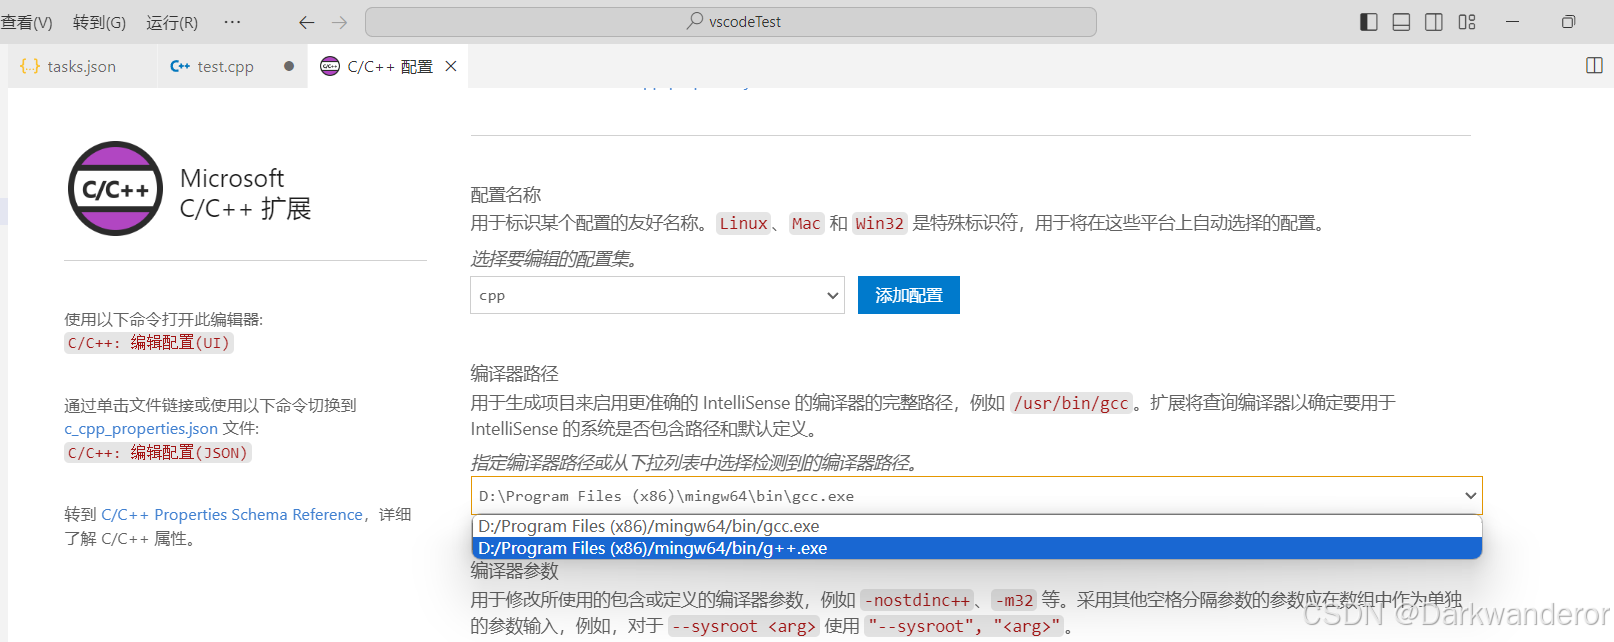Click the search magnifier icon in command center

coord(695,21)
